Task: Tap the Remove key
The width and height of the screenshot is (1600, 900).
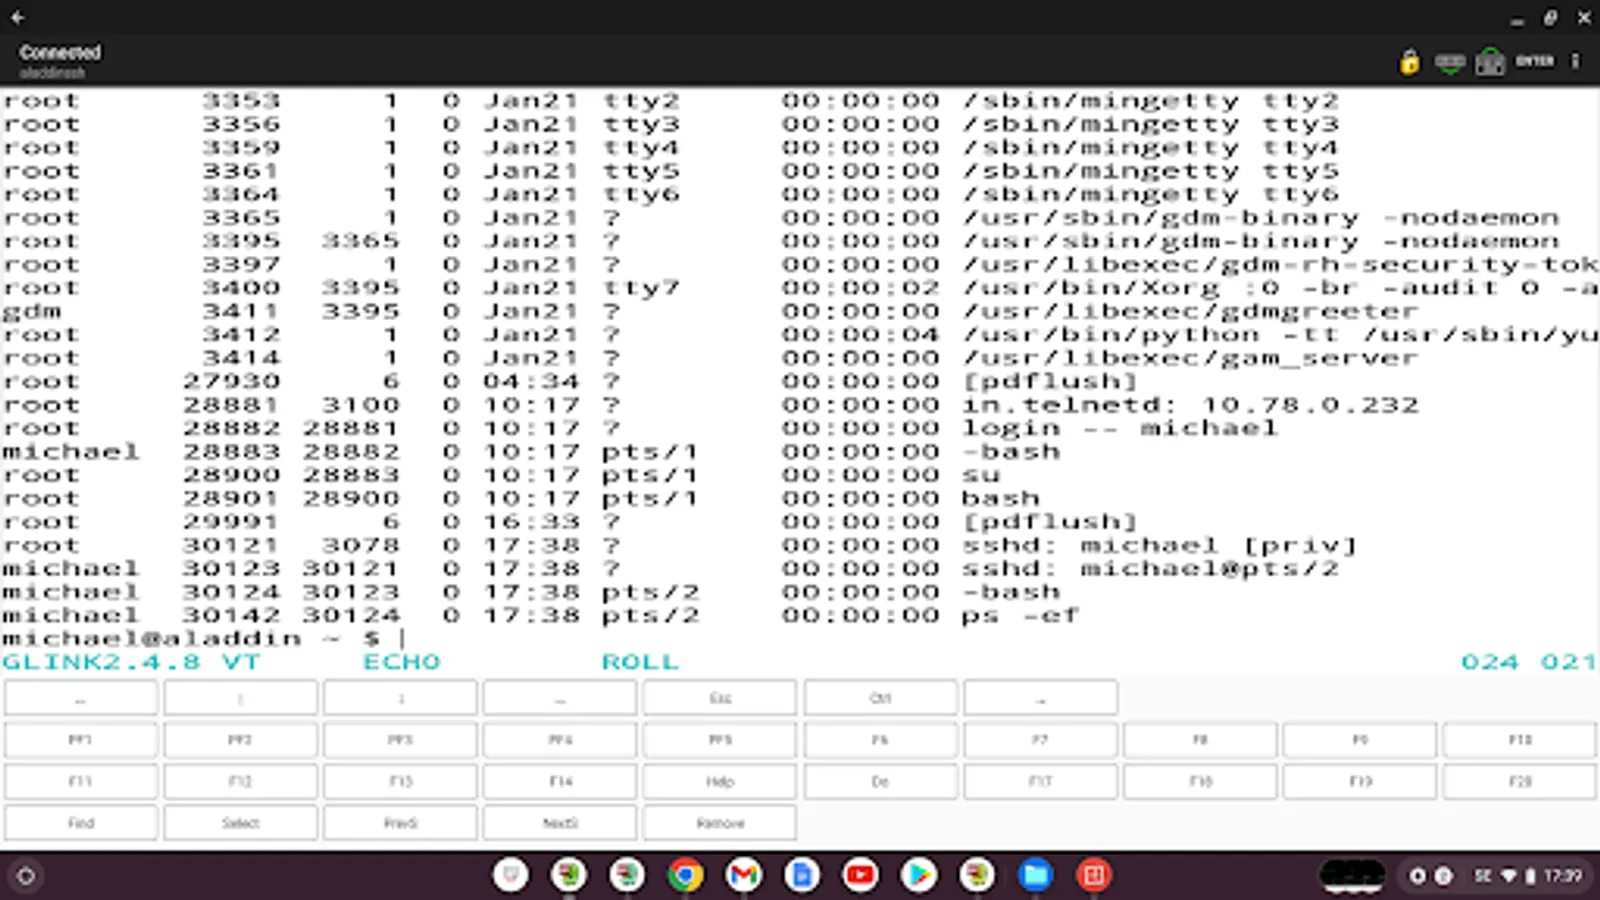Action: point(720,823)
